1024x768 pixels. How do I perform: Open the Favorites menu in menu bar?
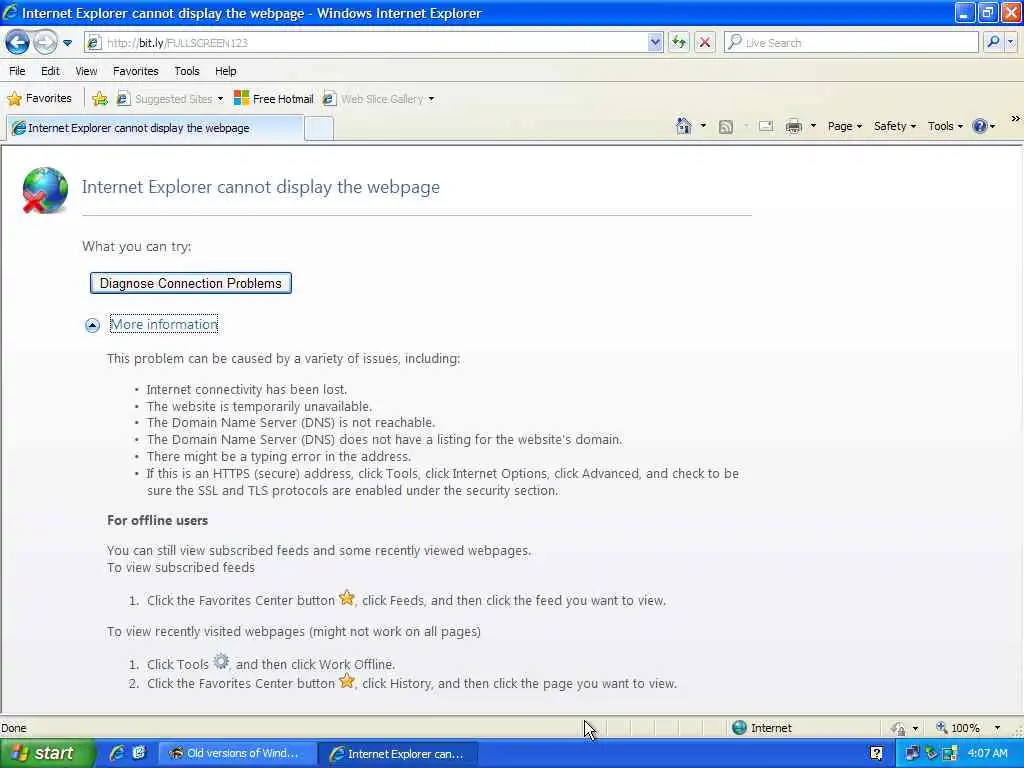tap(136, 71)
